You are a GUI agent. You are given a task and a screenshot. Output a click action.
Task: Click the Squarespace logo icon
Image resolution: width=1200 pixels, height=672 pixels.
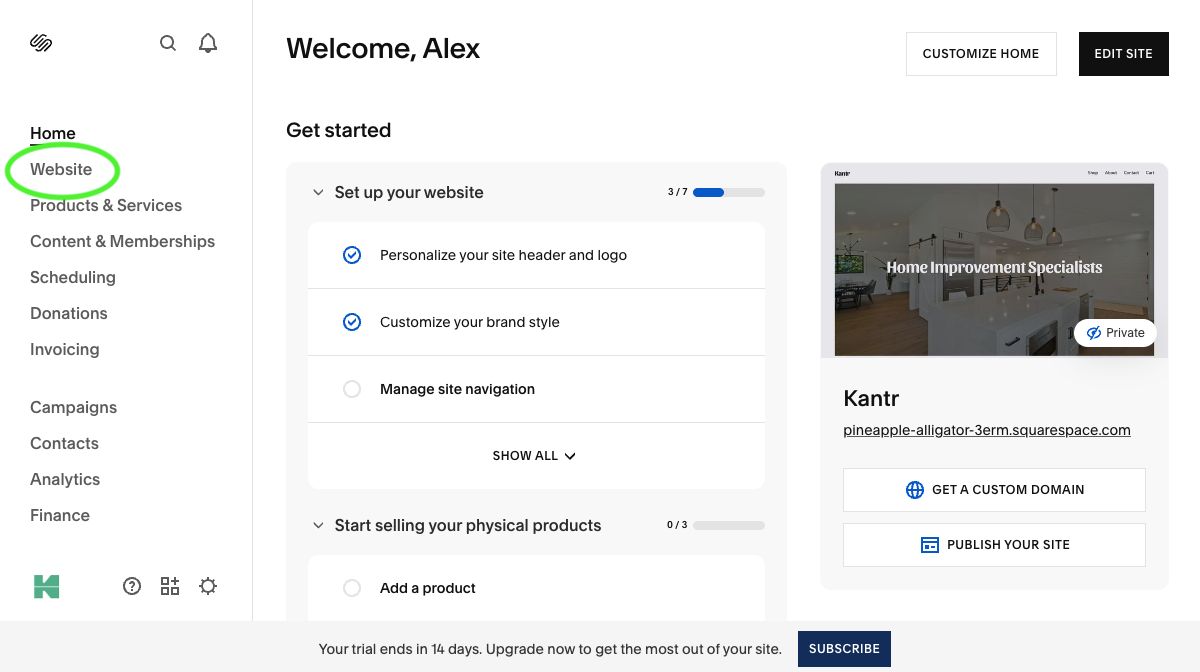pos(41,43)
